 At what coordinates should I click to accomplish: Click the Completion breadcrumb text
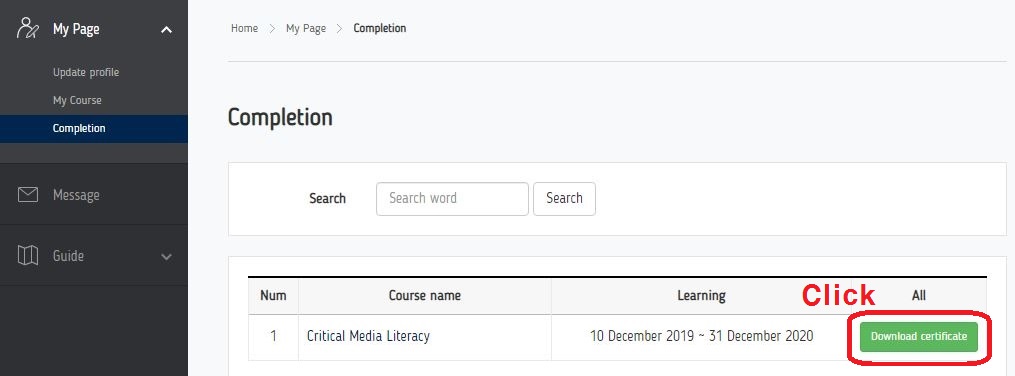380,28
